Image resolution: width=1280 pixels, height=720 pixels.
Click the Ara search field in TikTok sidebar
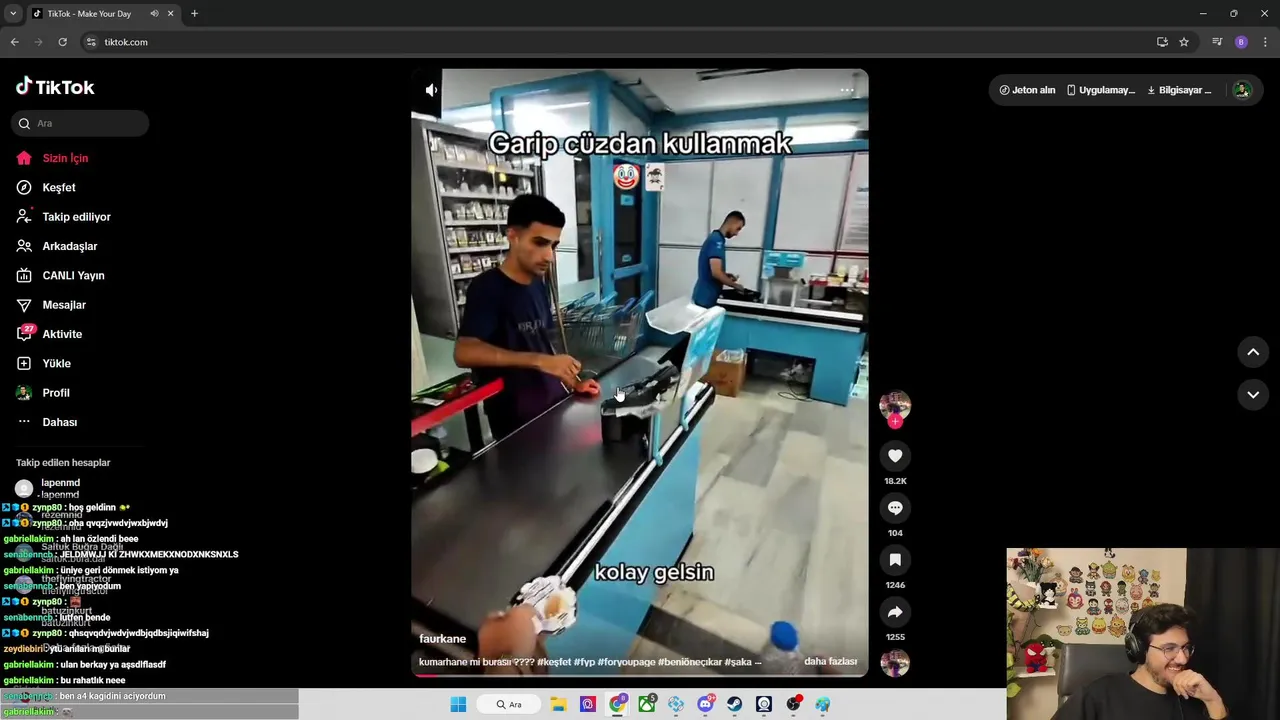tap(80, 123)
